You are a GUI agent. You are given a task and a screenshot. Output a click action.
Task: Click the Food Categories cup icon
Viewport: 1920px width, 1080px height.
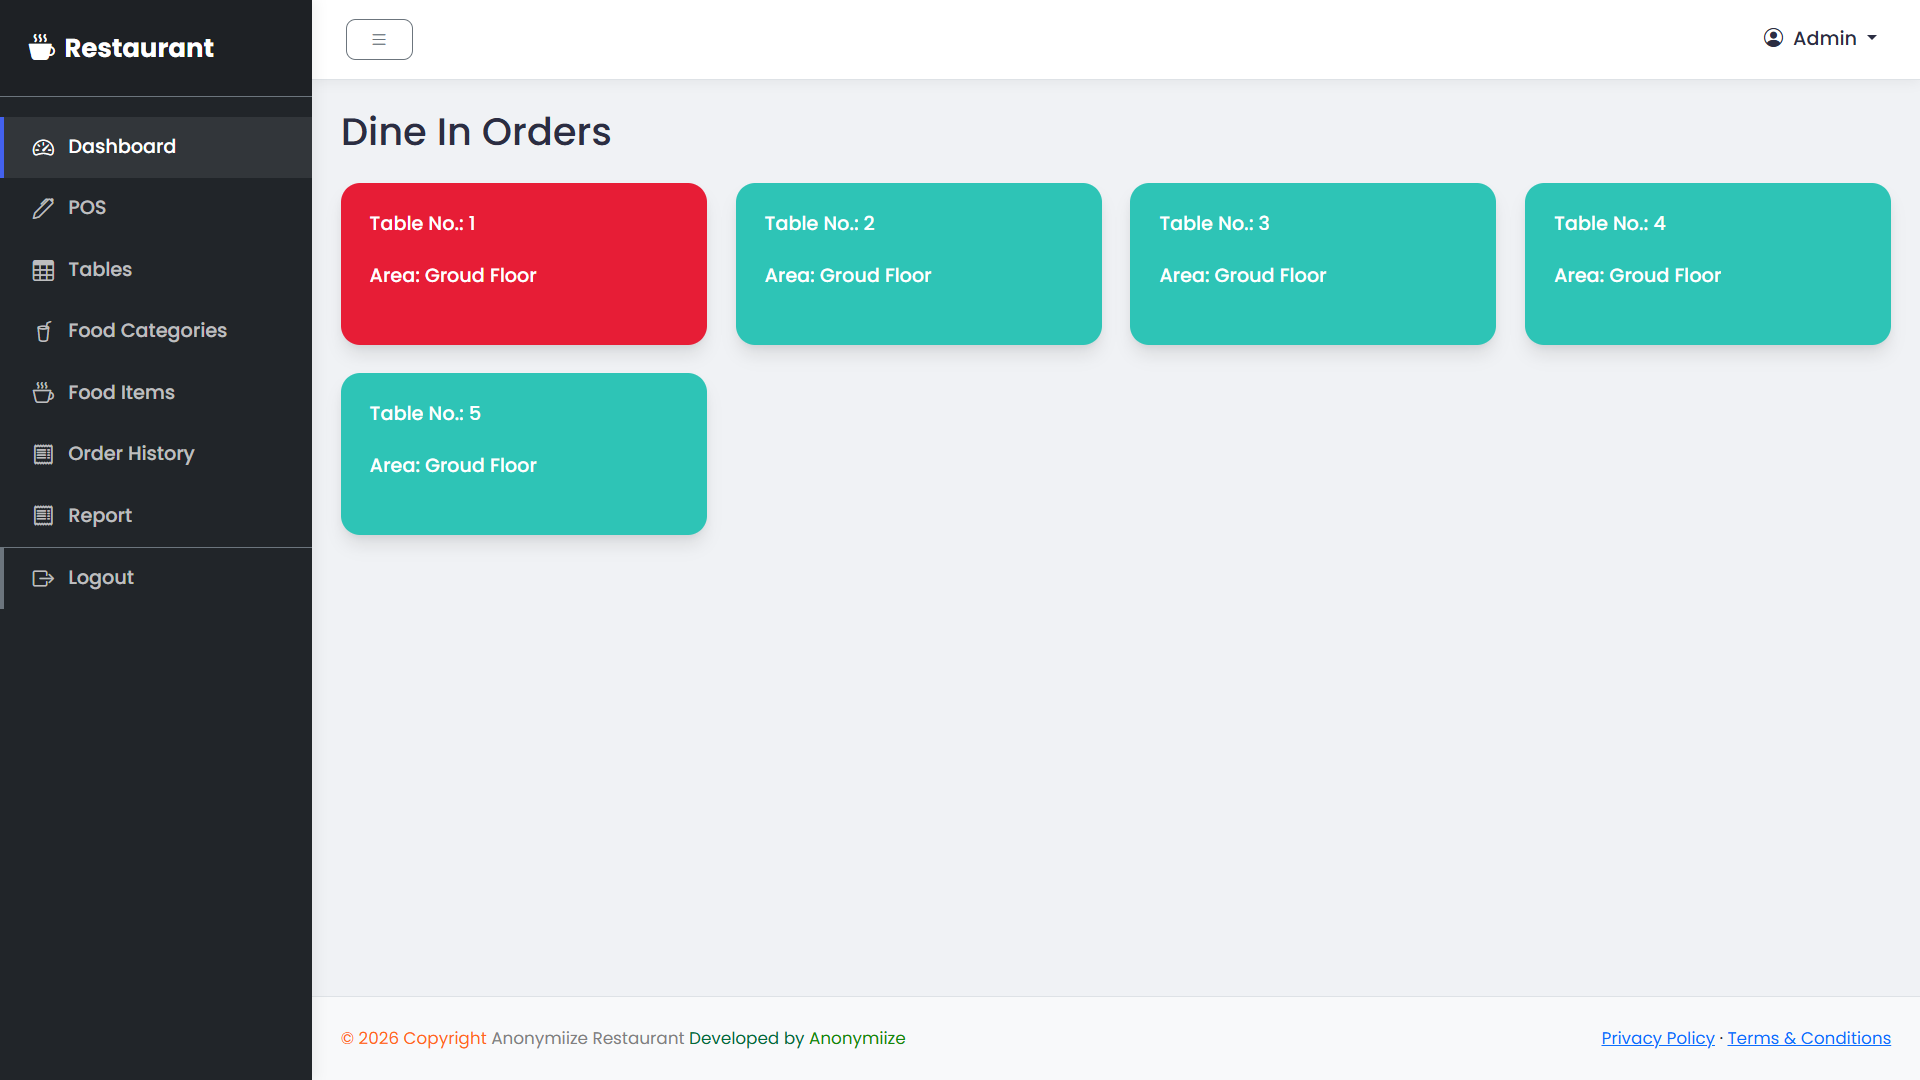(x=43, y=331)
